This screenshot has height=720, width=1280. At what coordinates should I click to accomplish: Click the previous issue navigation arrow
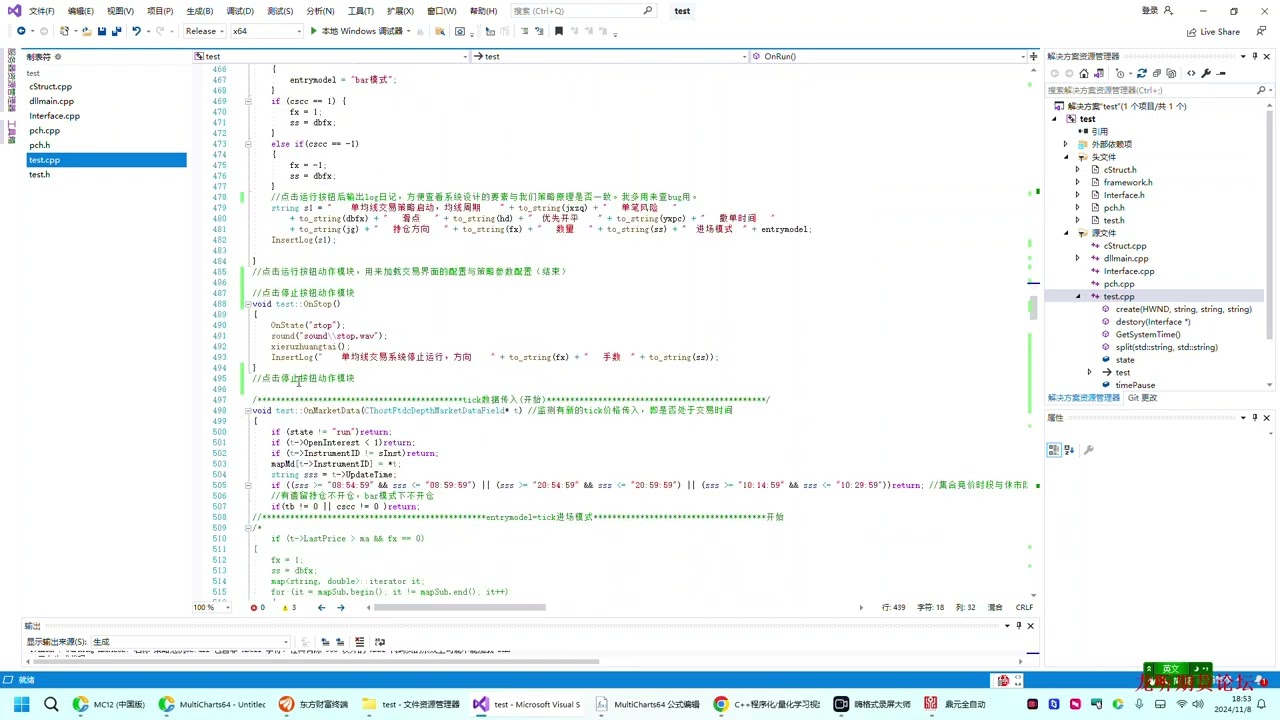tap(321, 607)
